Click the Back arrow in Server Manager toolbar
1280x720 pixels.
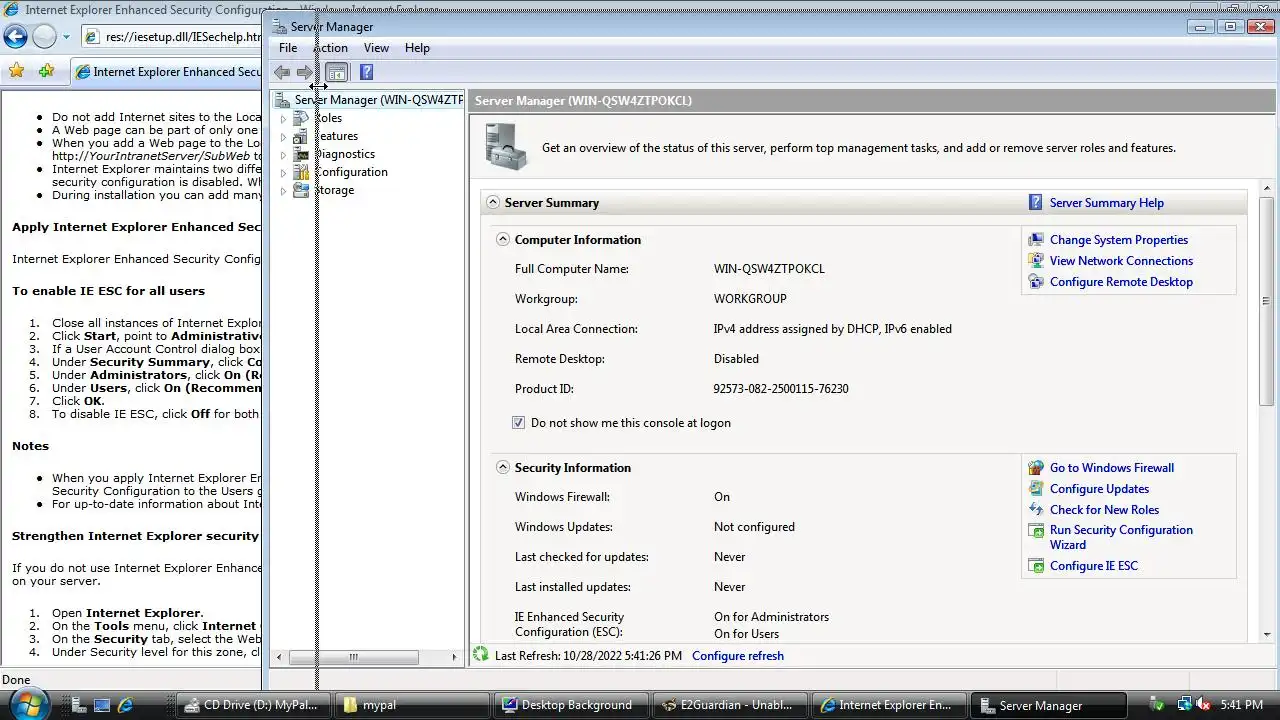coord(282,72)
